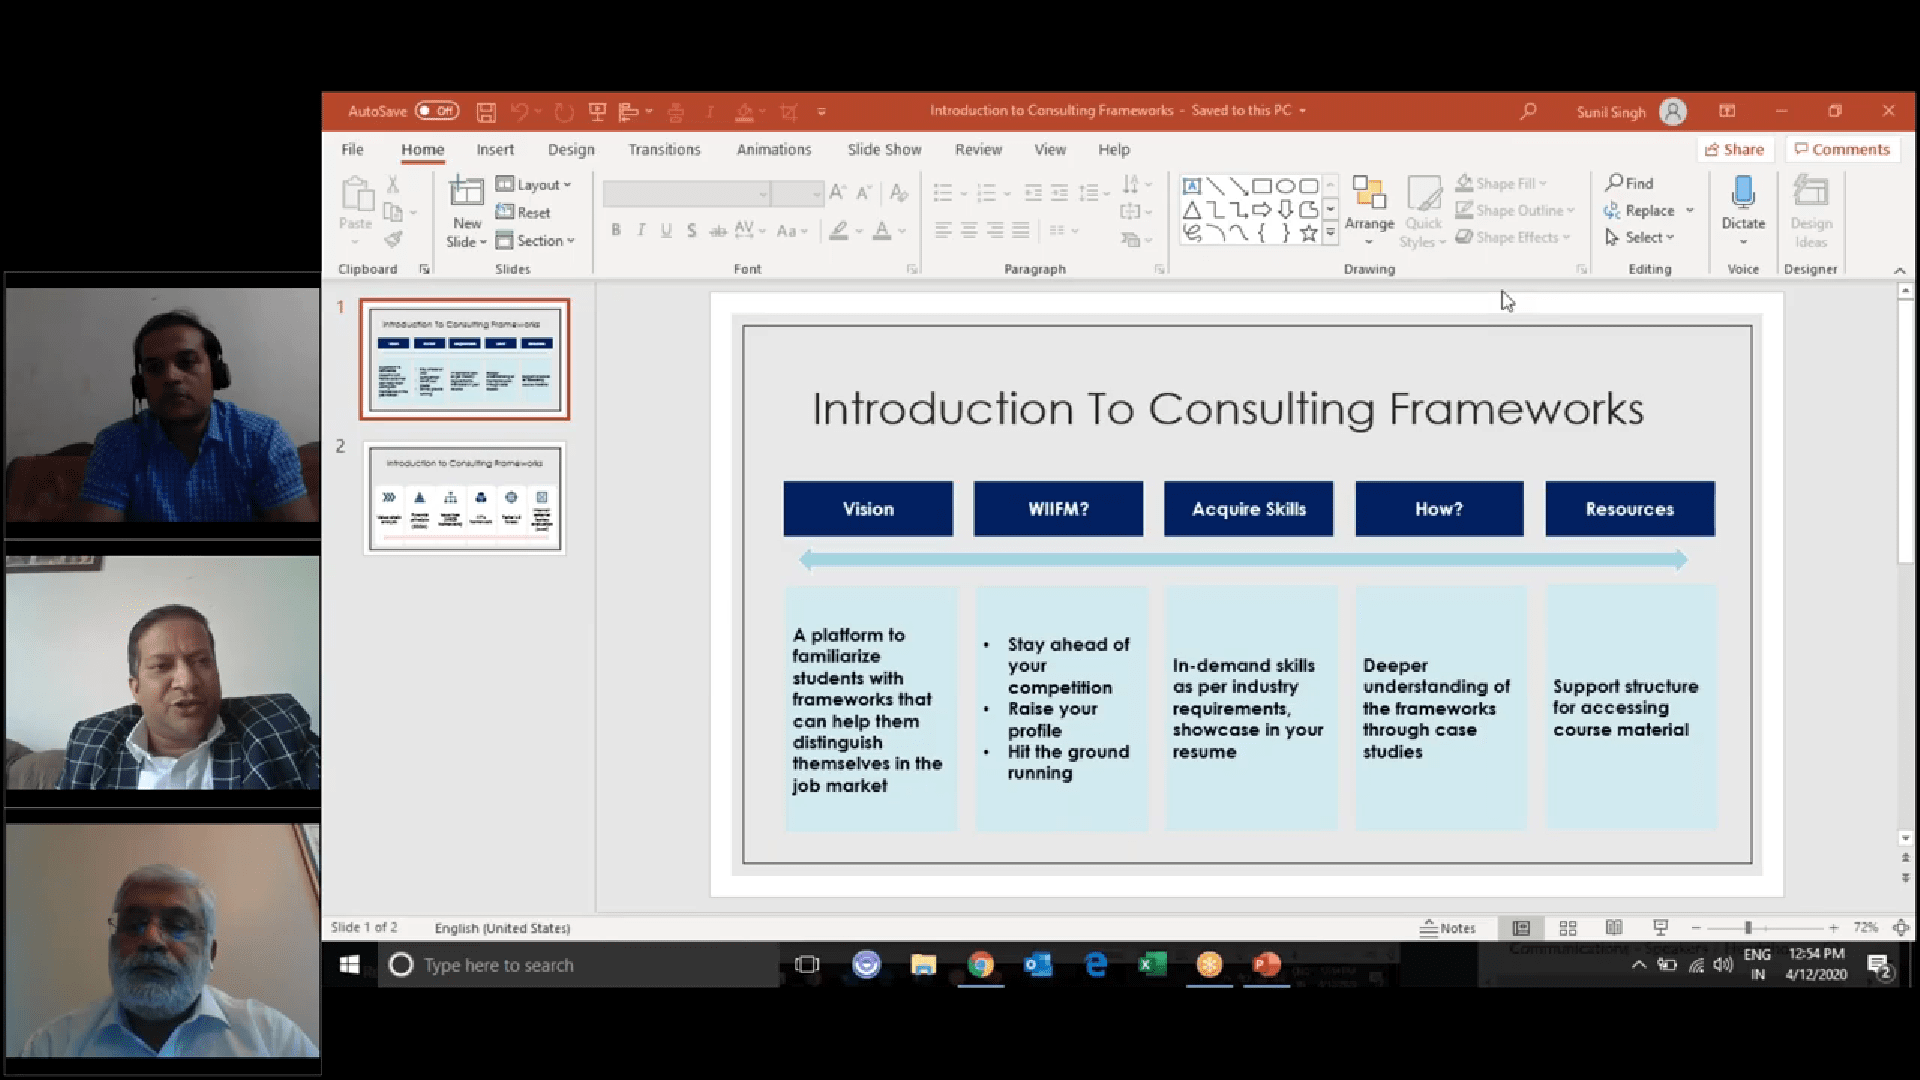This screenshot has width=1920, height=1080.
Task: Select slide 2 thumbnail
Action: coord(465,498)
